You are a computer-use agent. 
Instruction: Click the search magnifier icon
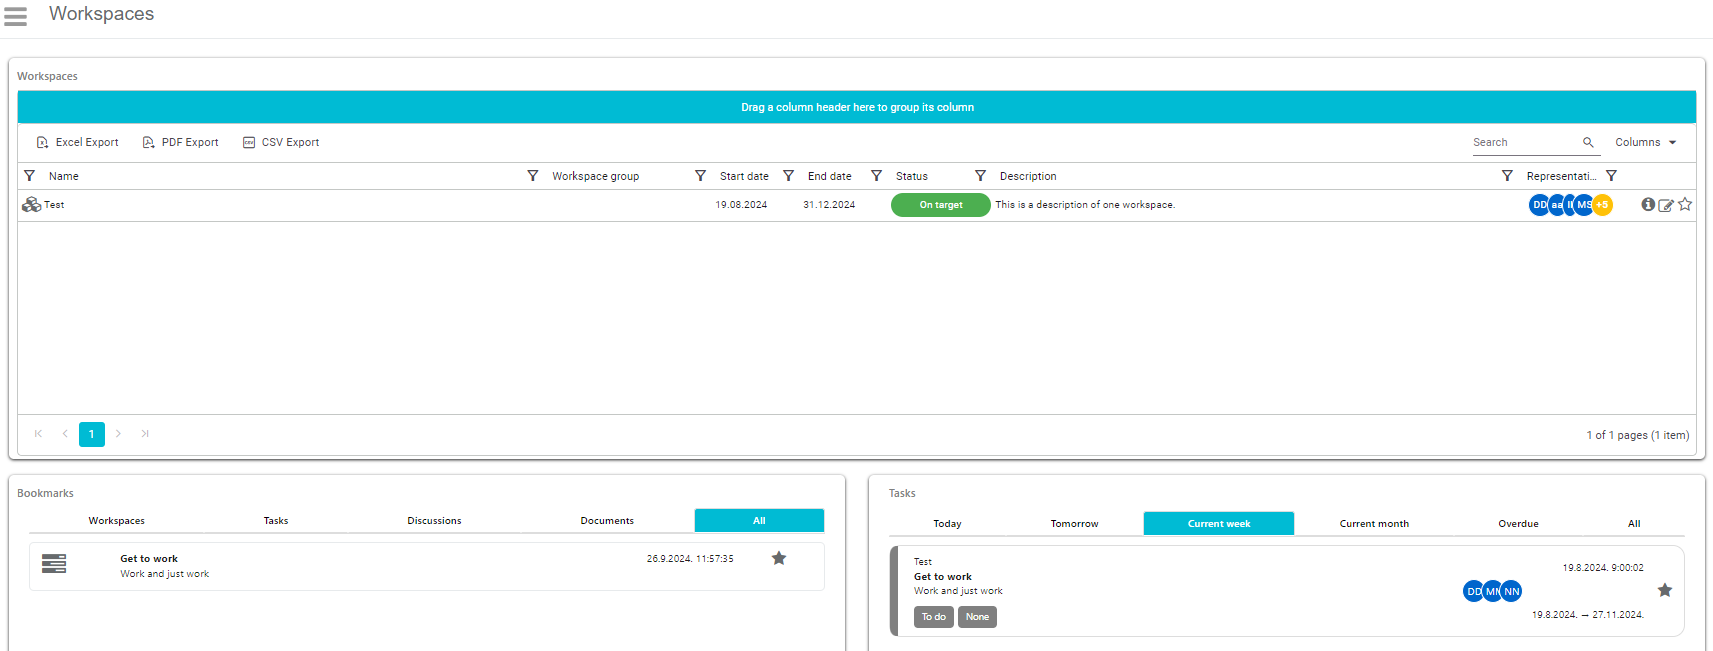pos(1588,143)
